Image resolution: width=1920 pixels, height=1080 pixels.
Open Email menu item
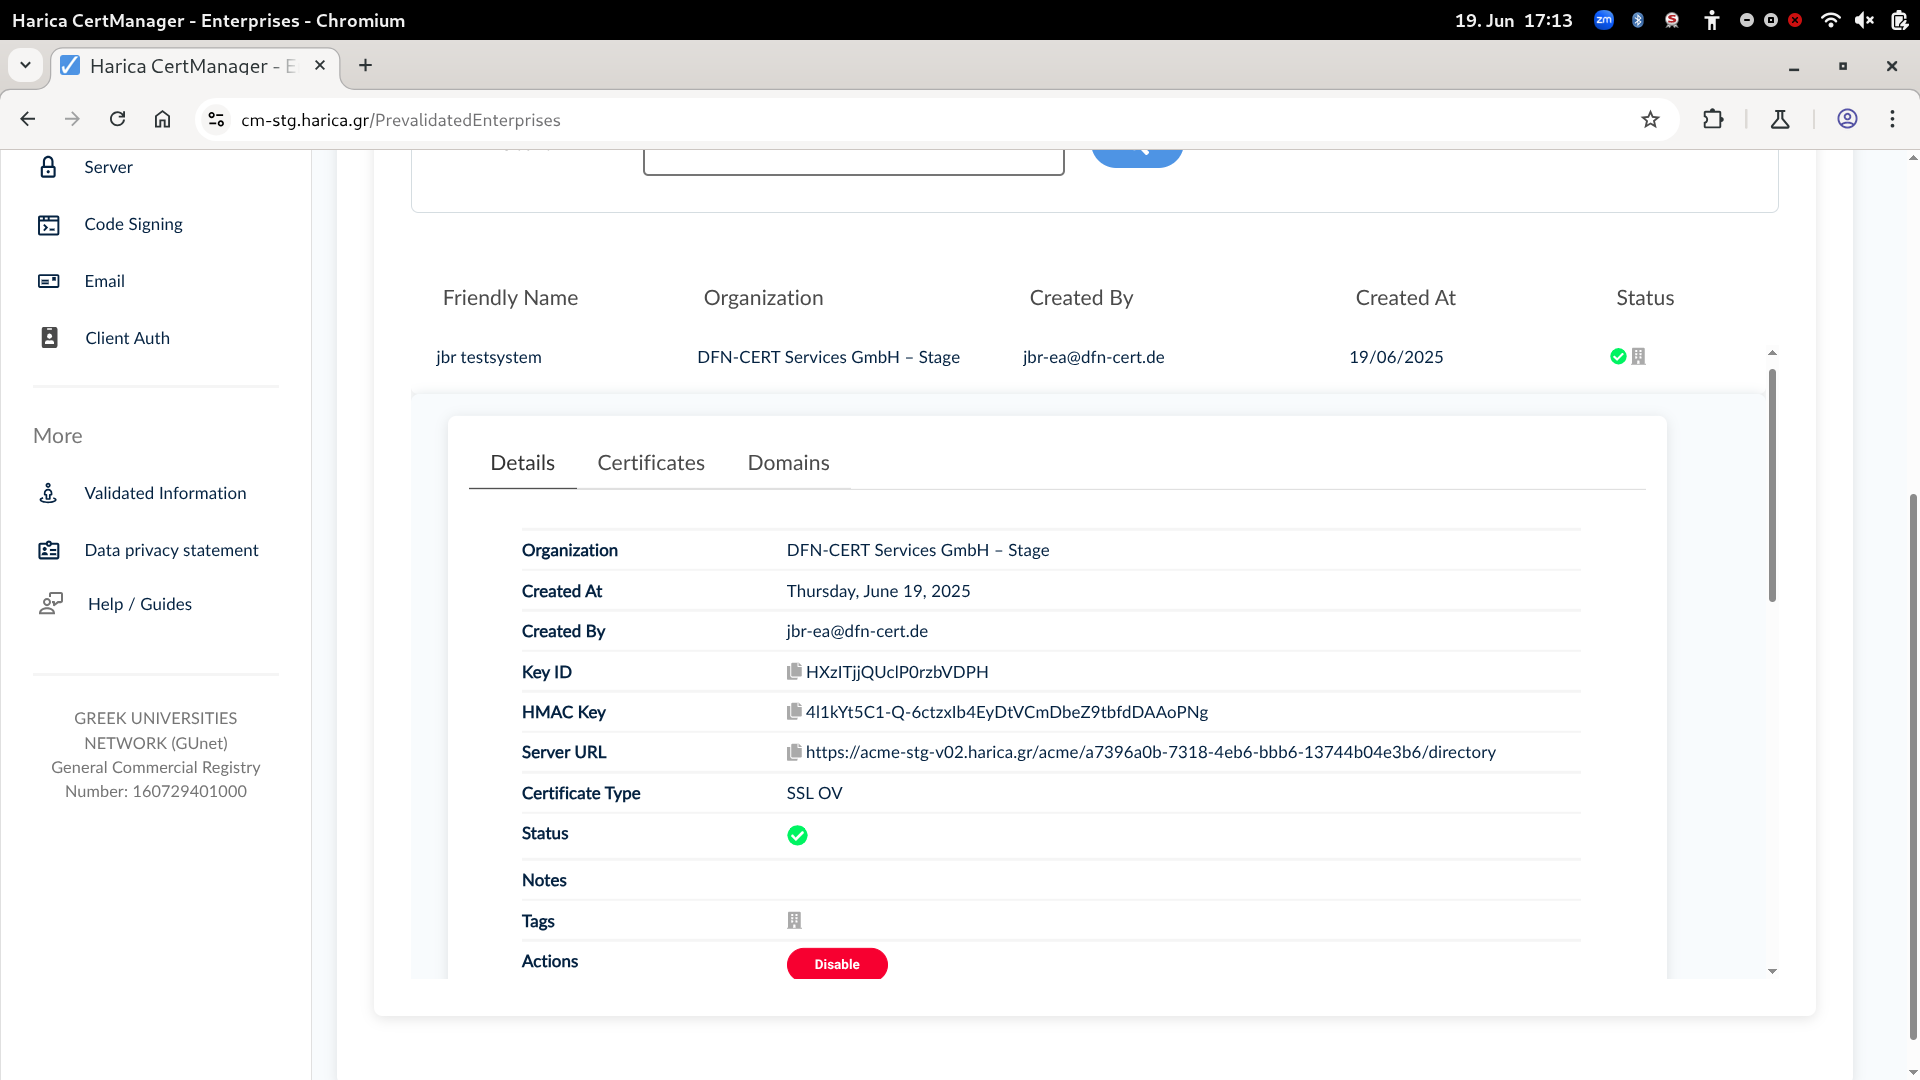tap(104, 281)
